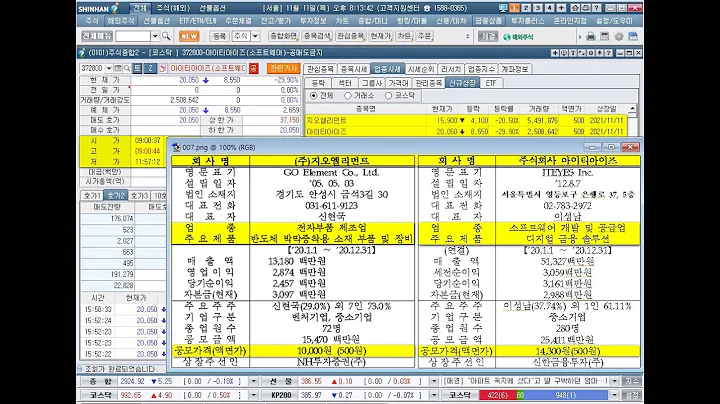The image size is (720, 404).
Task: Open the 차트 menu in menu bar
Action: click(342, 21)
